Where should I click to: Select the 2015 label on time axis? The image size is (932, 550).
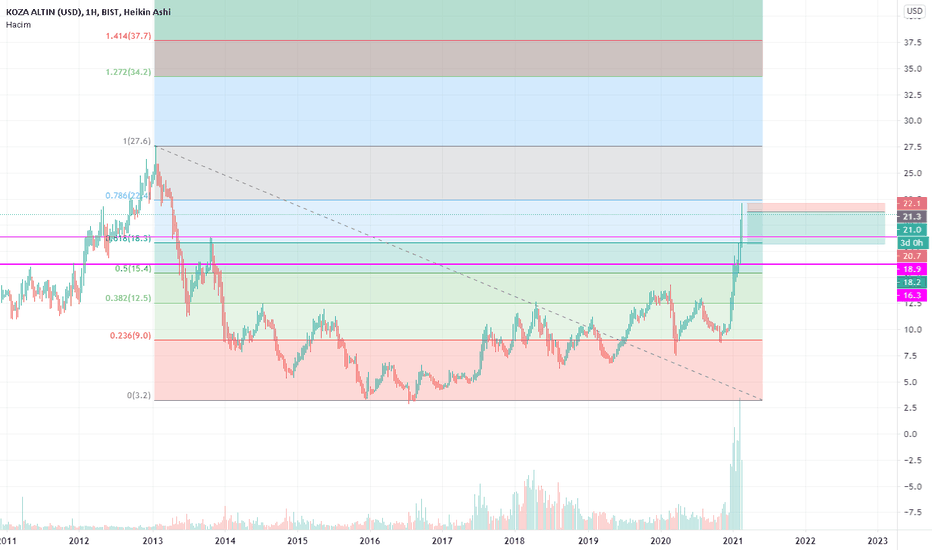click(x=297, y=540)
